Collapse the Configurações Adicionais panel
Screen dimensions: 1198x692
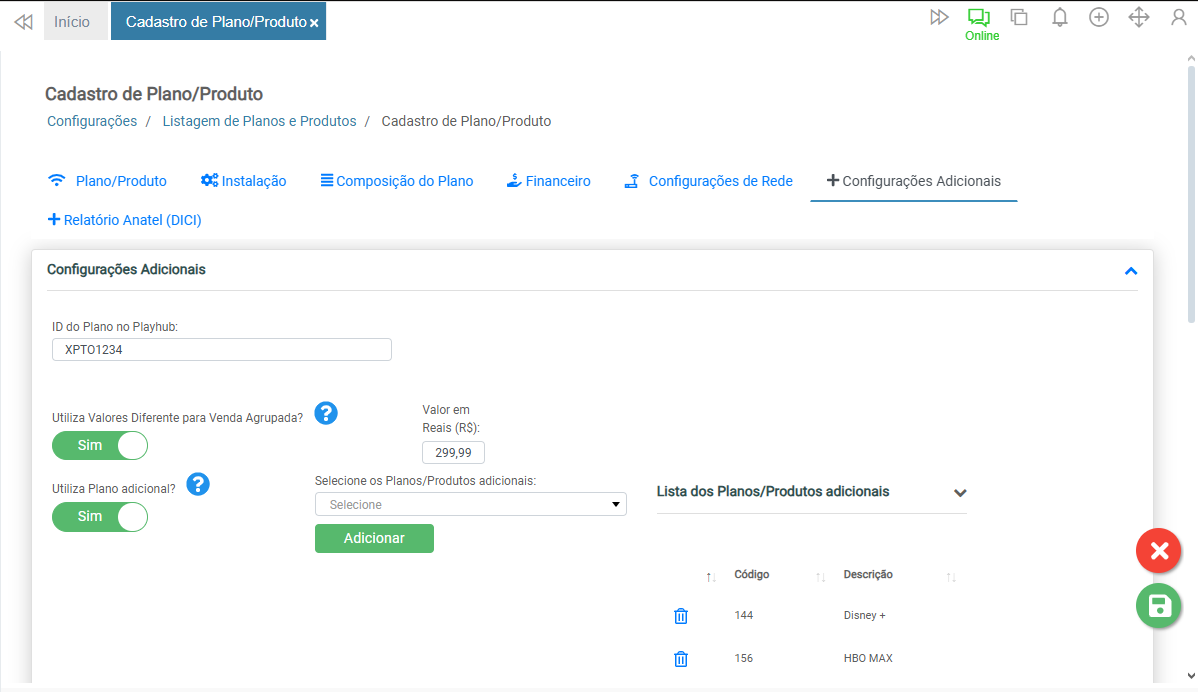[1131, 271]
